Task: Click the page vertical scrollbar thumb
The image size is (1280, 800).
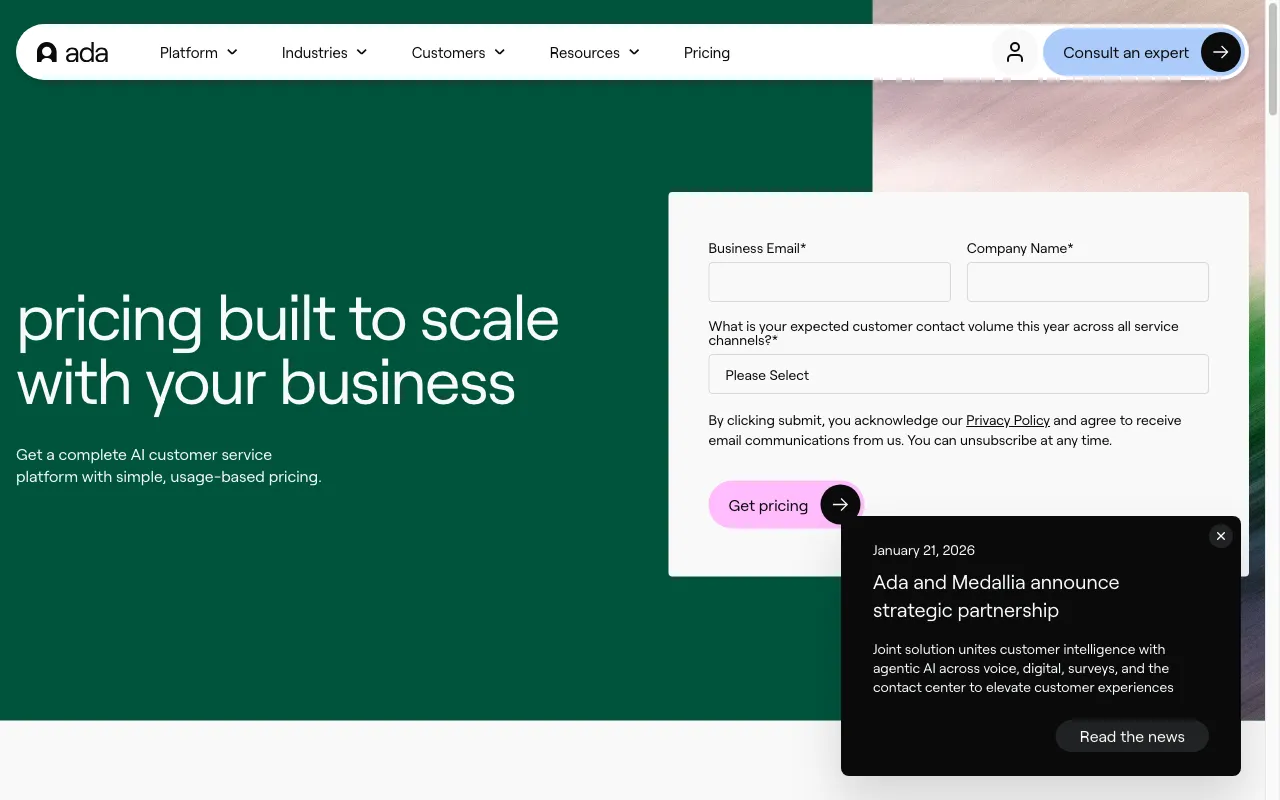Action: pos(1273,60)
